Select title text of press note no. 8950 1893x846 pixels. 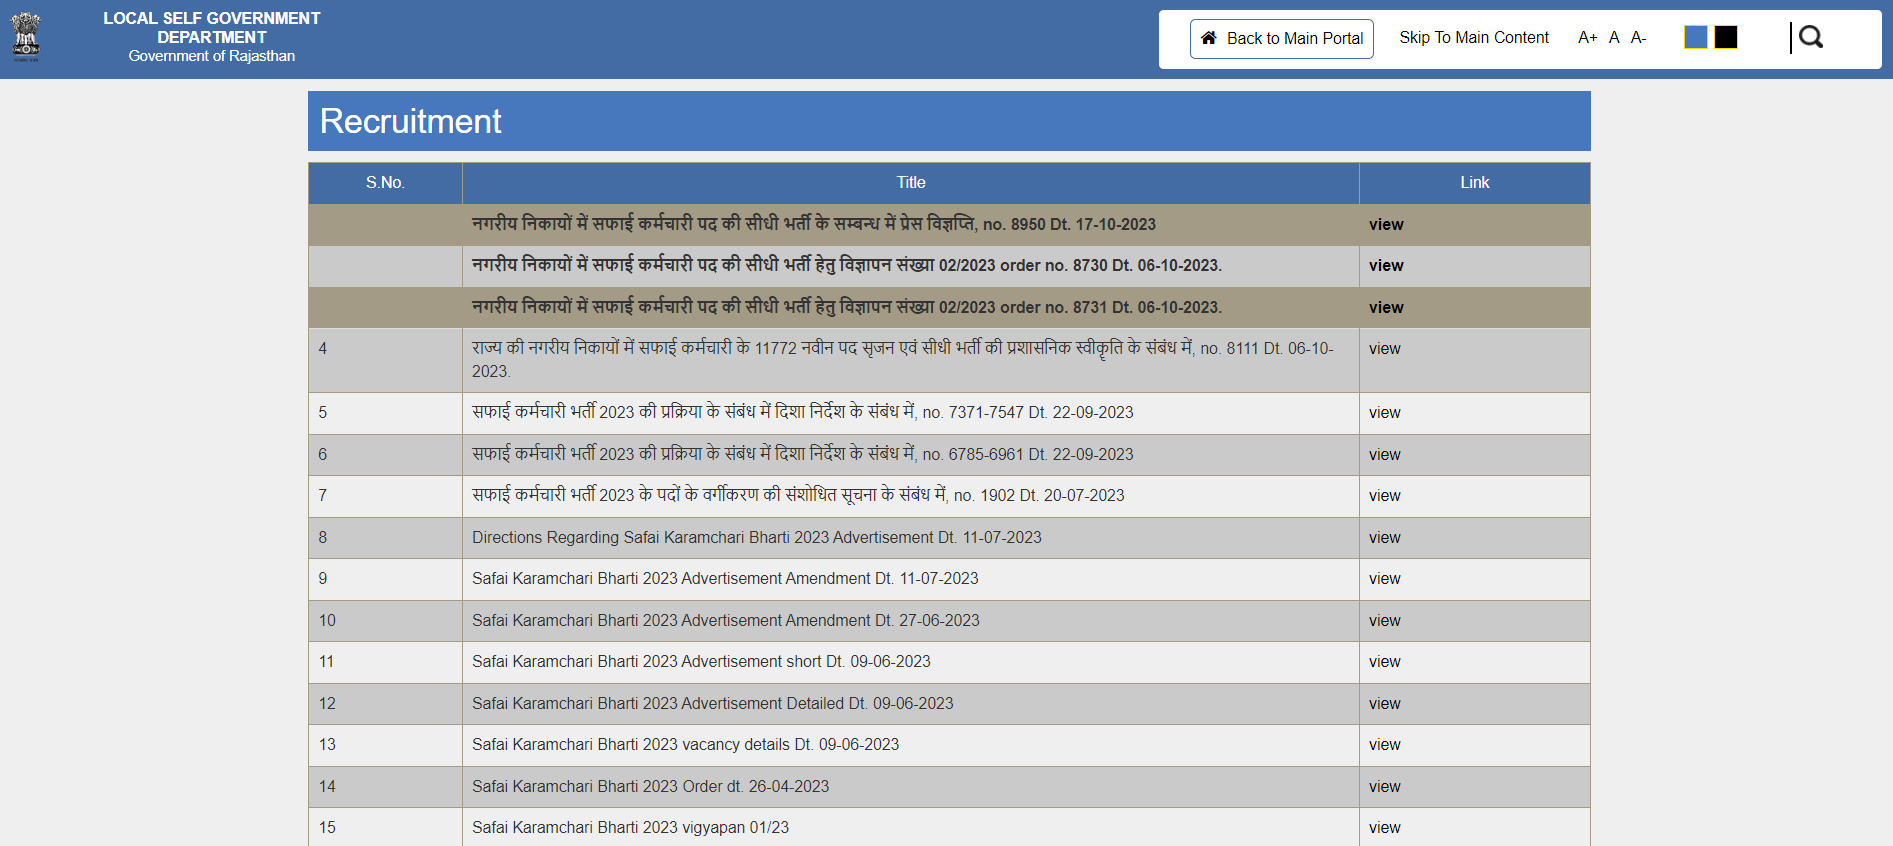pyautogui.click(x=814, y=224)
